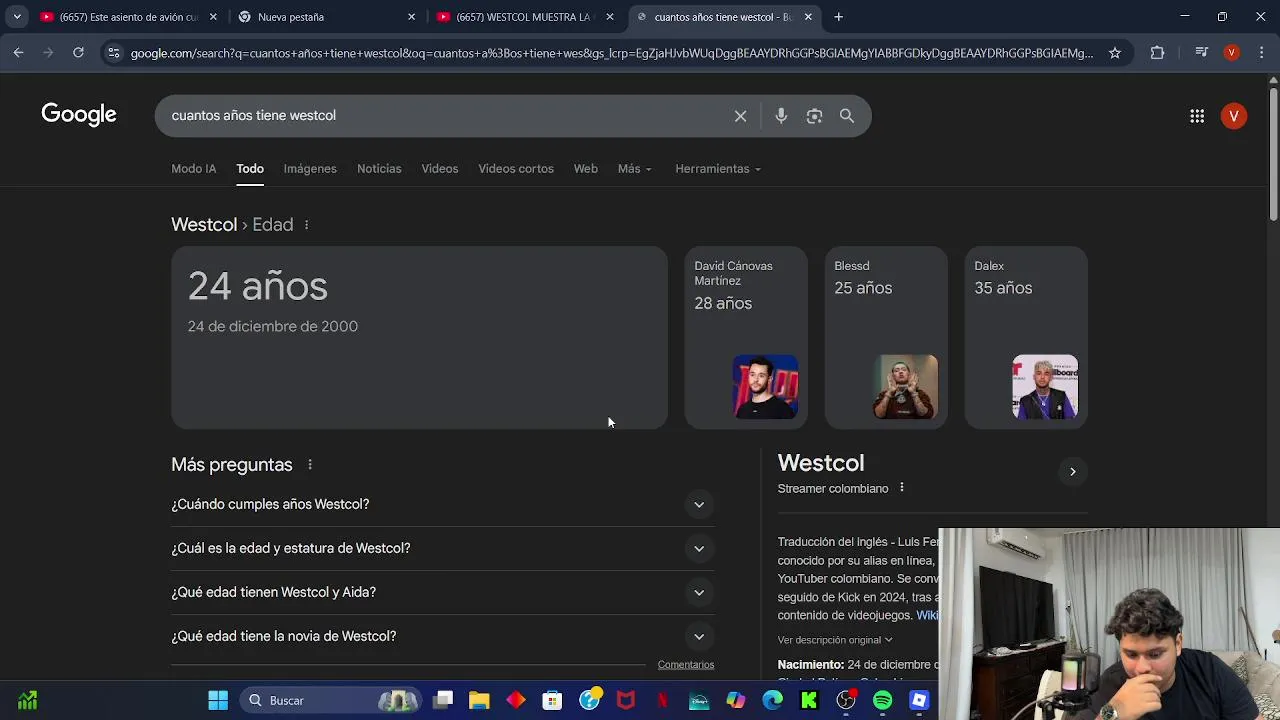Open the stocks widget on the taskbar

tap(27, 700)
